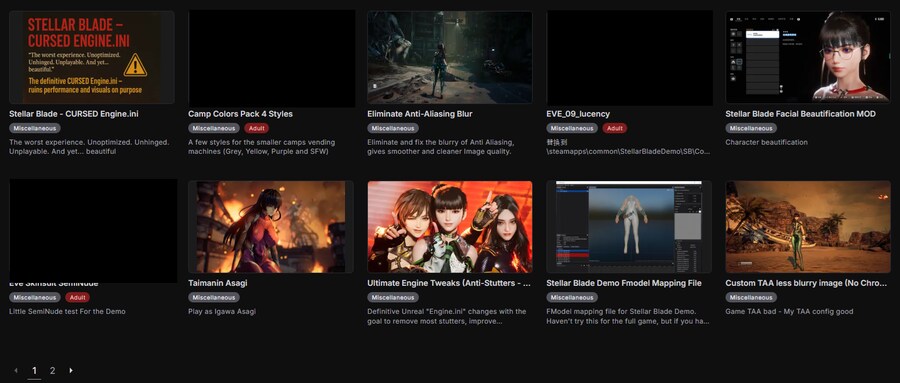Click Adult tag under EVE_09_lucency

click(615, 128)
